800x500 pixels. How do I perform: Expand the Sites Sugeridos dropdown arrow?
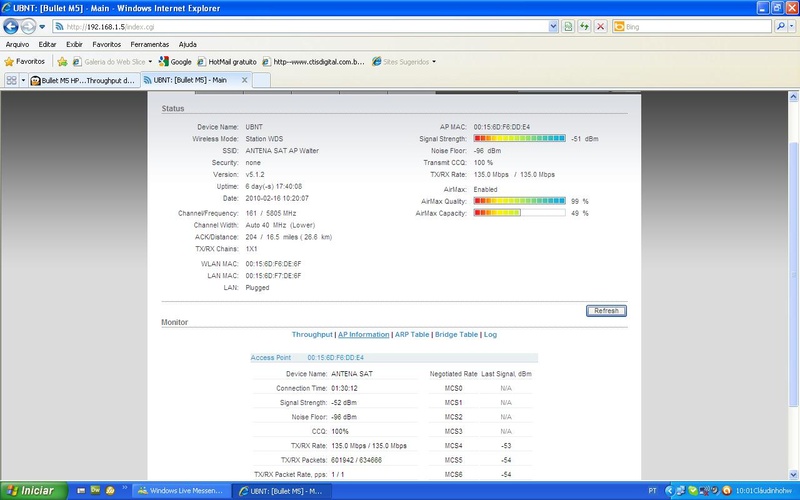point(434,62)
